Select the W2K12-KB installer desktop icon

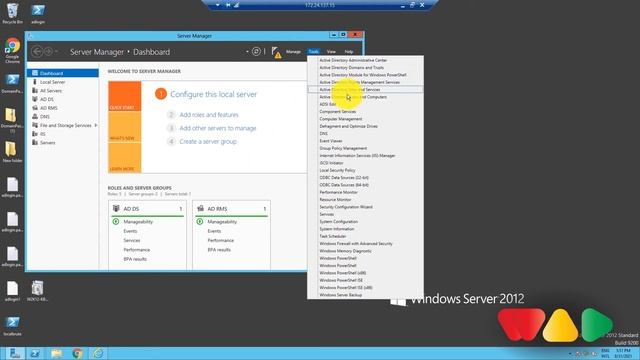point(38,291)
